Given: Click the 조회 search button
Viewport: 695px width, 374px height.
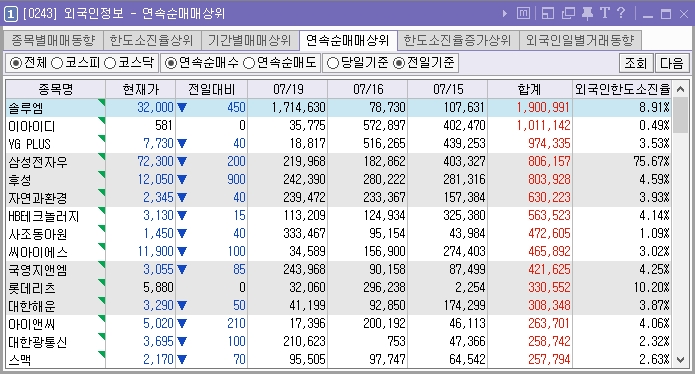Looking at the screenshot, I should point(636,63).
